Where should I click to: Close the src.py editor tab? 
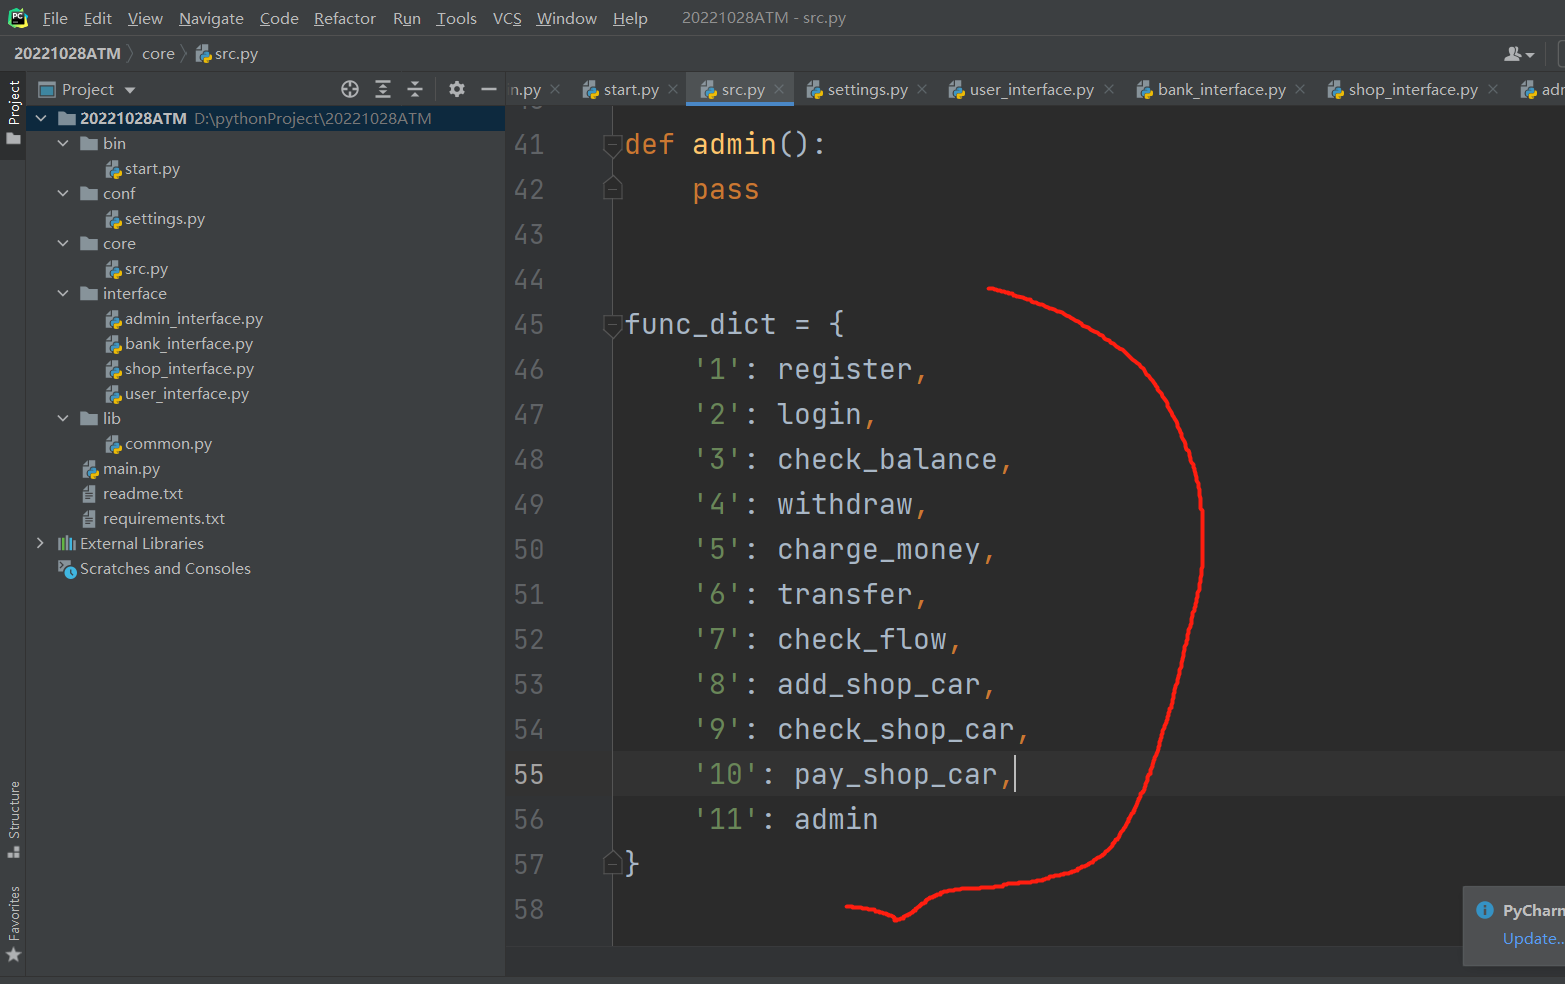(779, 89)
